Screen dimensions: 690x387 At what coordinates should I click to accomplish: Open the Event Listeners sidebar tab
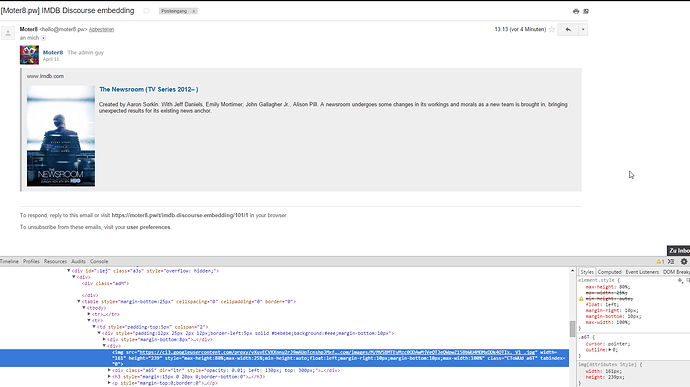[x=642, y=272]
